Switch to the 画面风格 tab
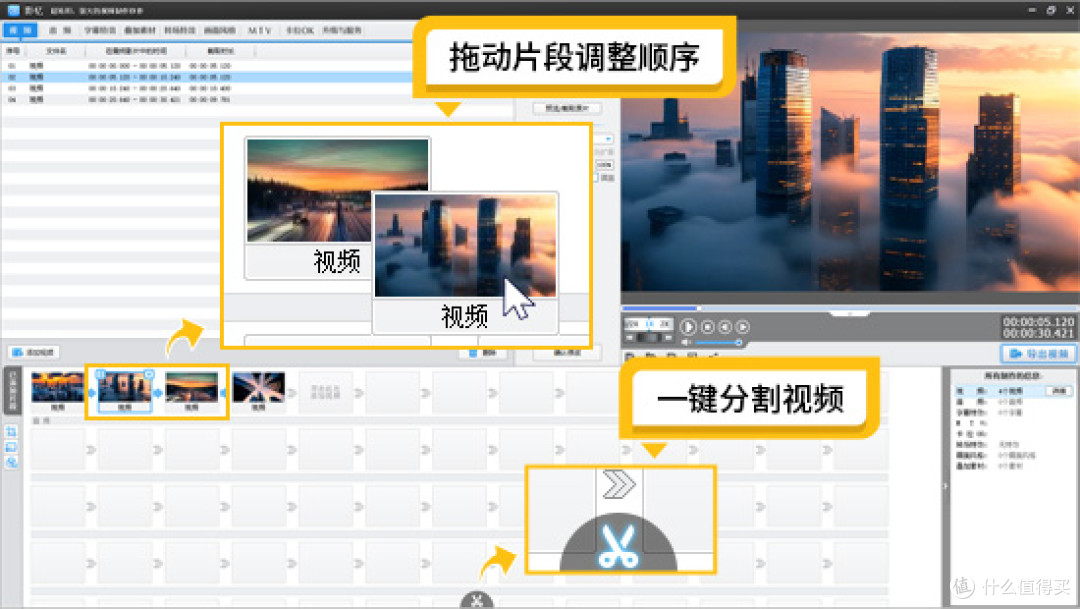Image resolution: width=1080 pixels, height=609 pixels. [x=220, y=30]
